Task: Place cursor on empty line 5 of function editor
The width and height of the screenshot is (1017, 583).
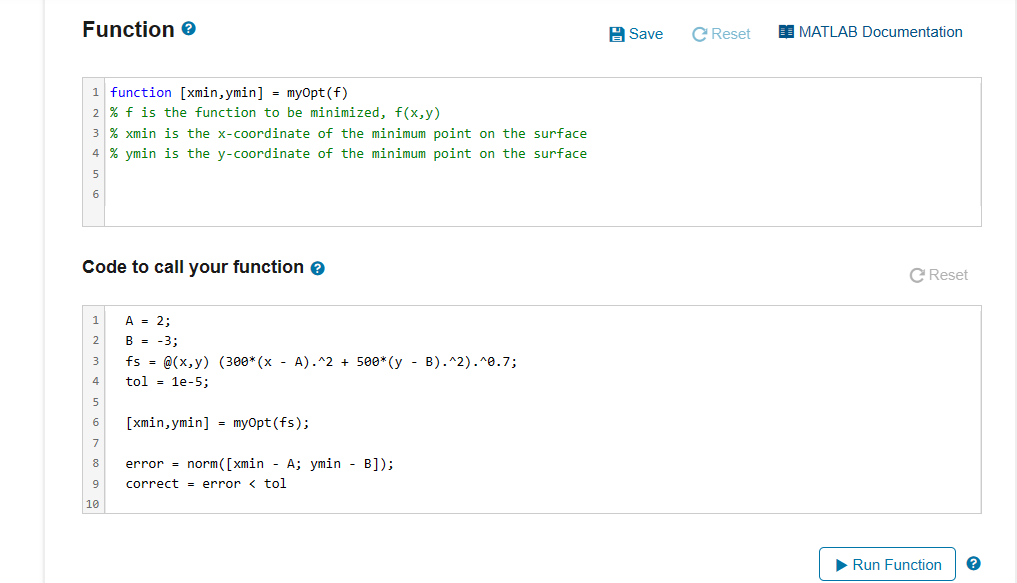Action: 542,174
